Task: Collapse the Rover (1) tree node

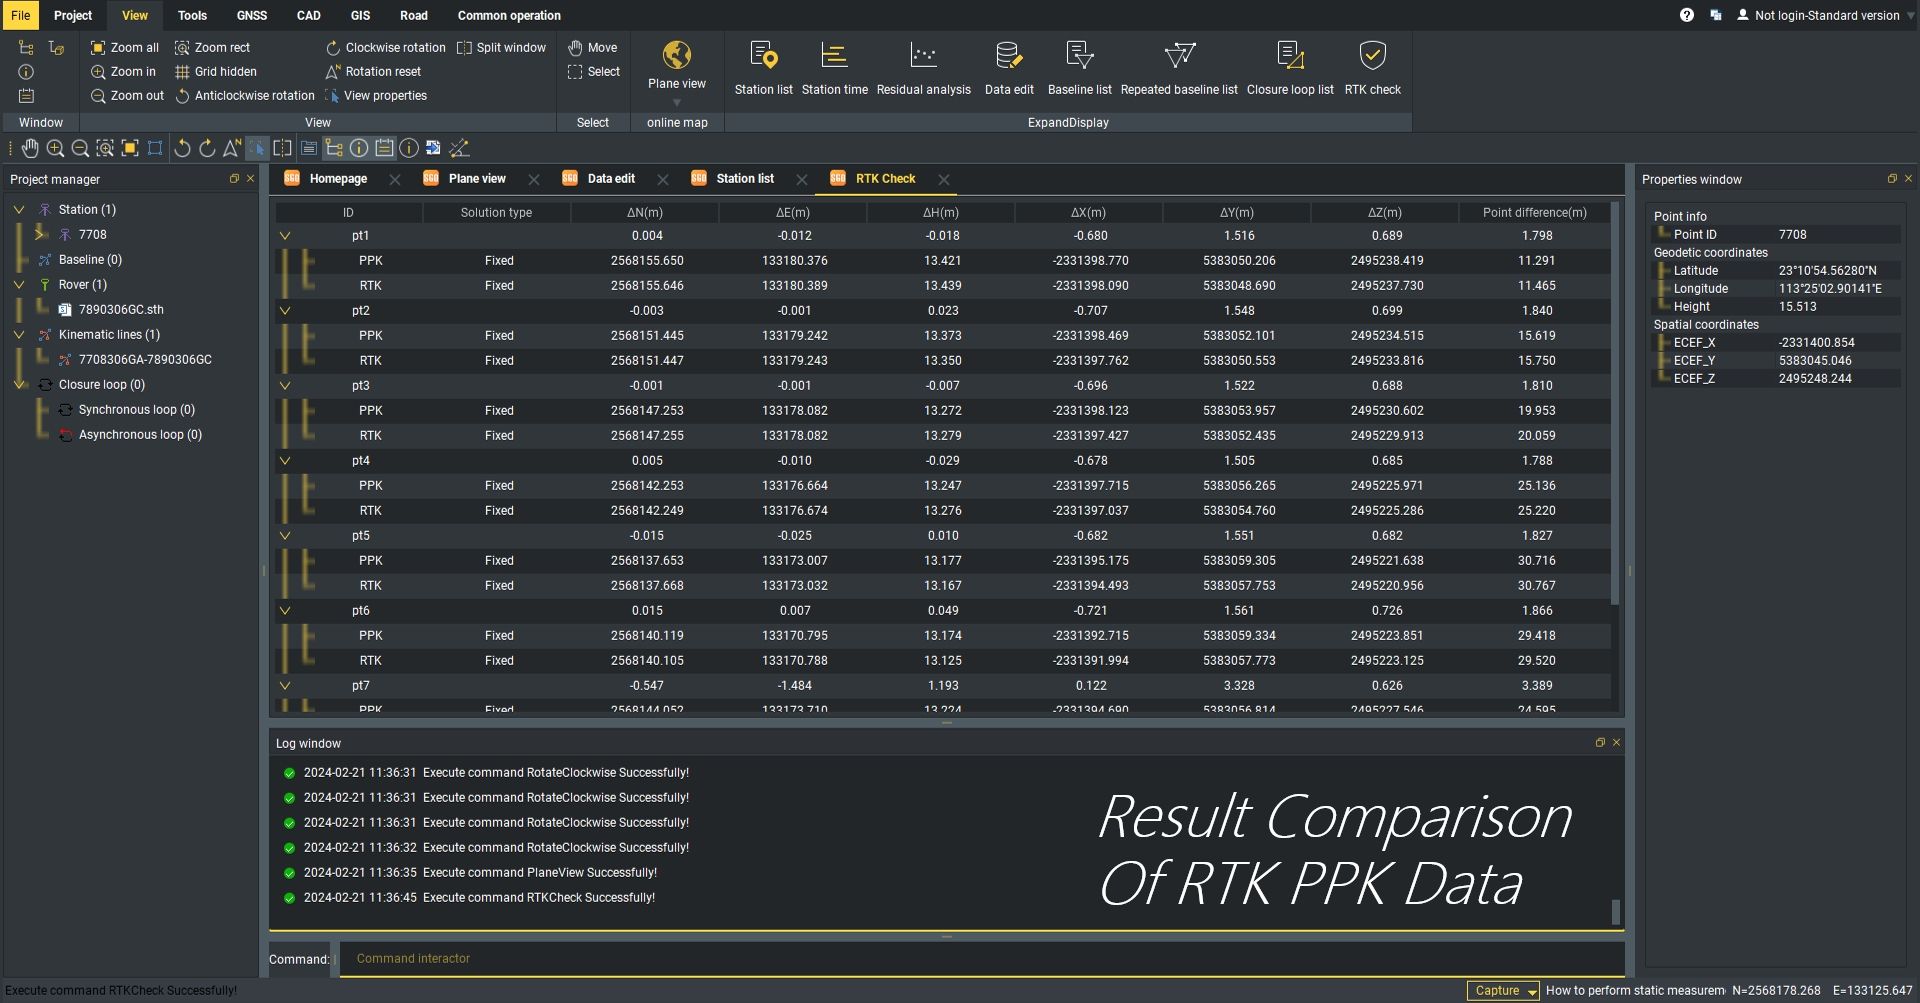Action: point(19,285)
